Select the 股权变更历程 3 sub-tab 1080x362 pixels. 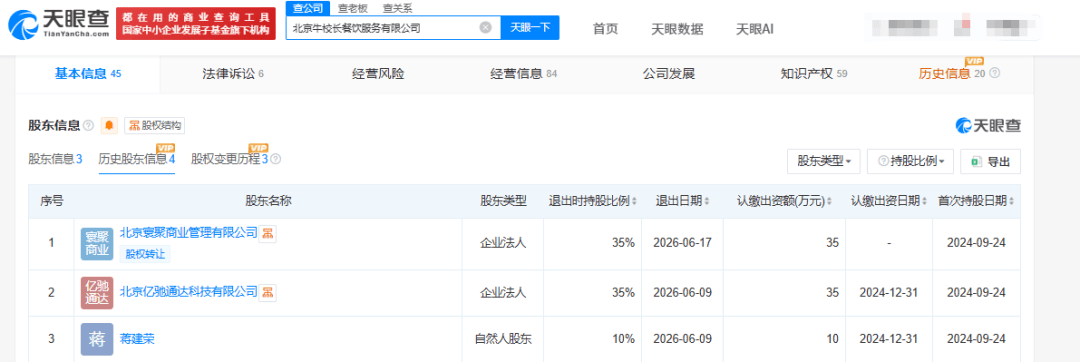tap(229, 159)
